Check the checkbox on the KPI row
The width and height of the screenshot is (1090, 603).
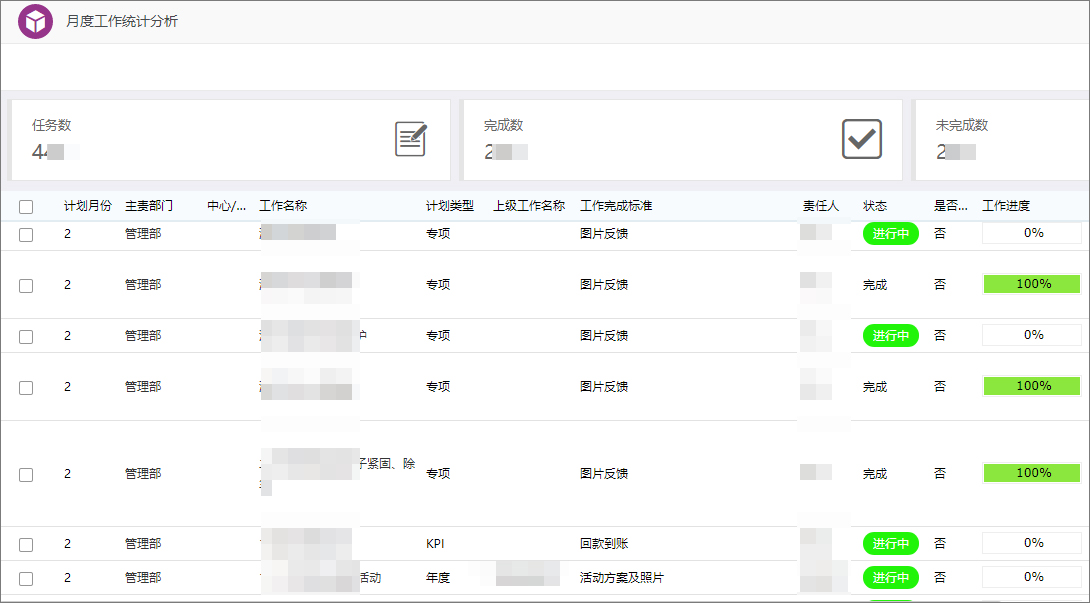point(25,544)
